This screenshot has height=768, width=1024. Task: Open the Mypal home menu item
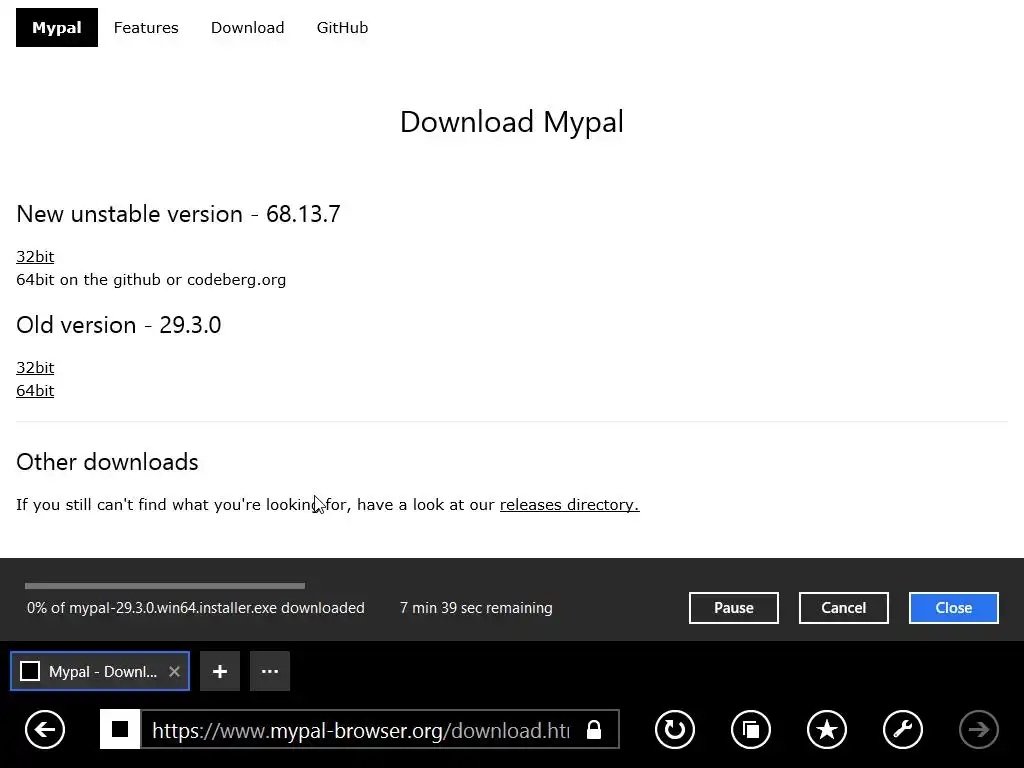point(57,27)
